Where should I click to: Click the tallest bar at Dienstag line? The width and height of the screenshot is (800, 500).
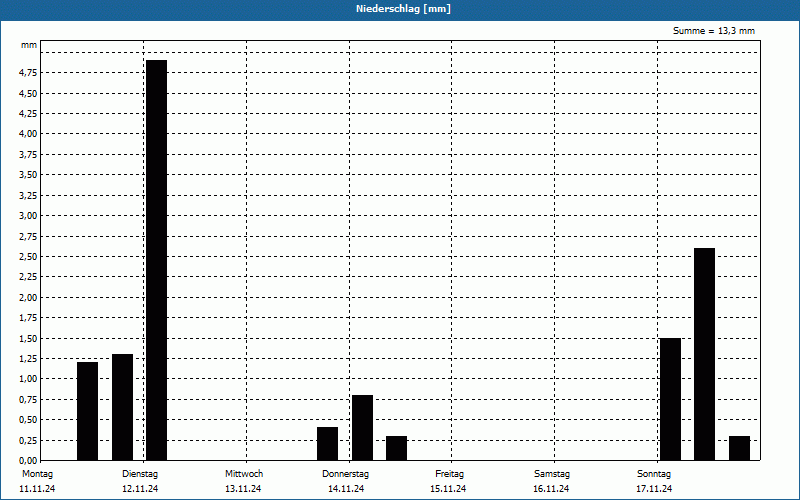click(x=157, y=260)
